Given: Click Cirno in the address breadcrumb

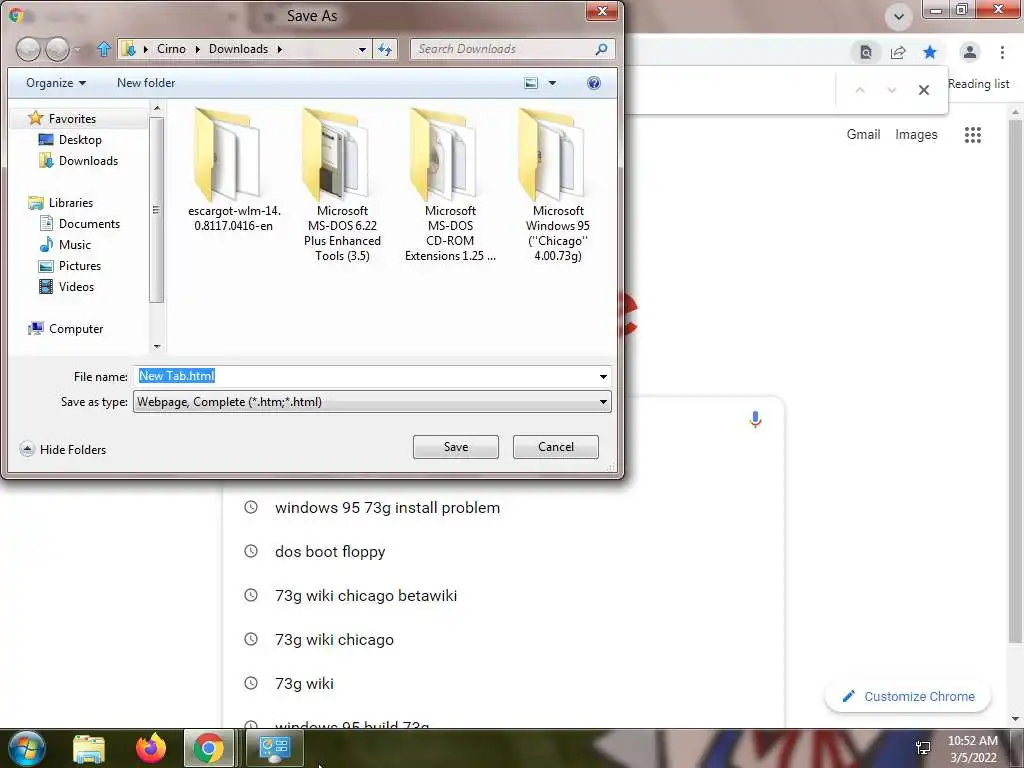Looking at the screenshot, I should [171, 49].
